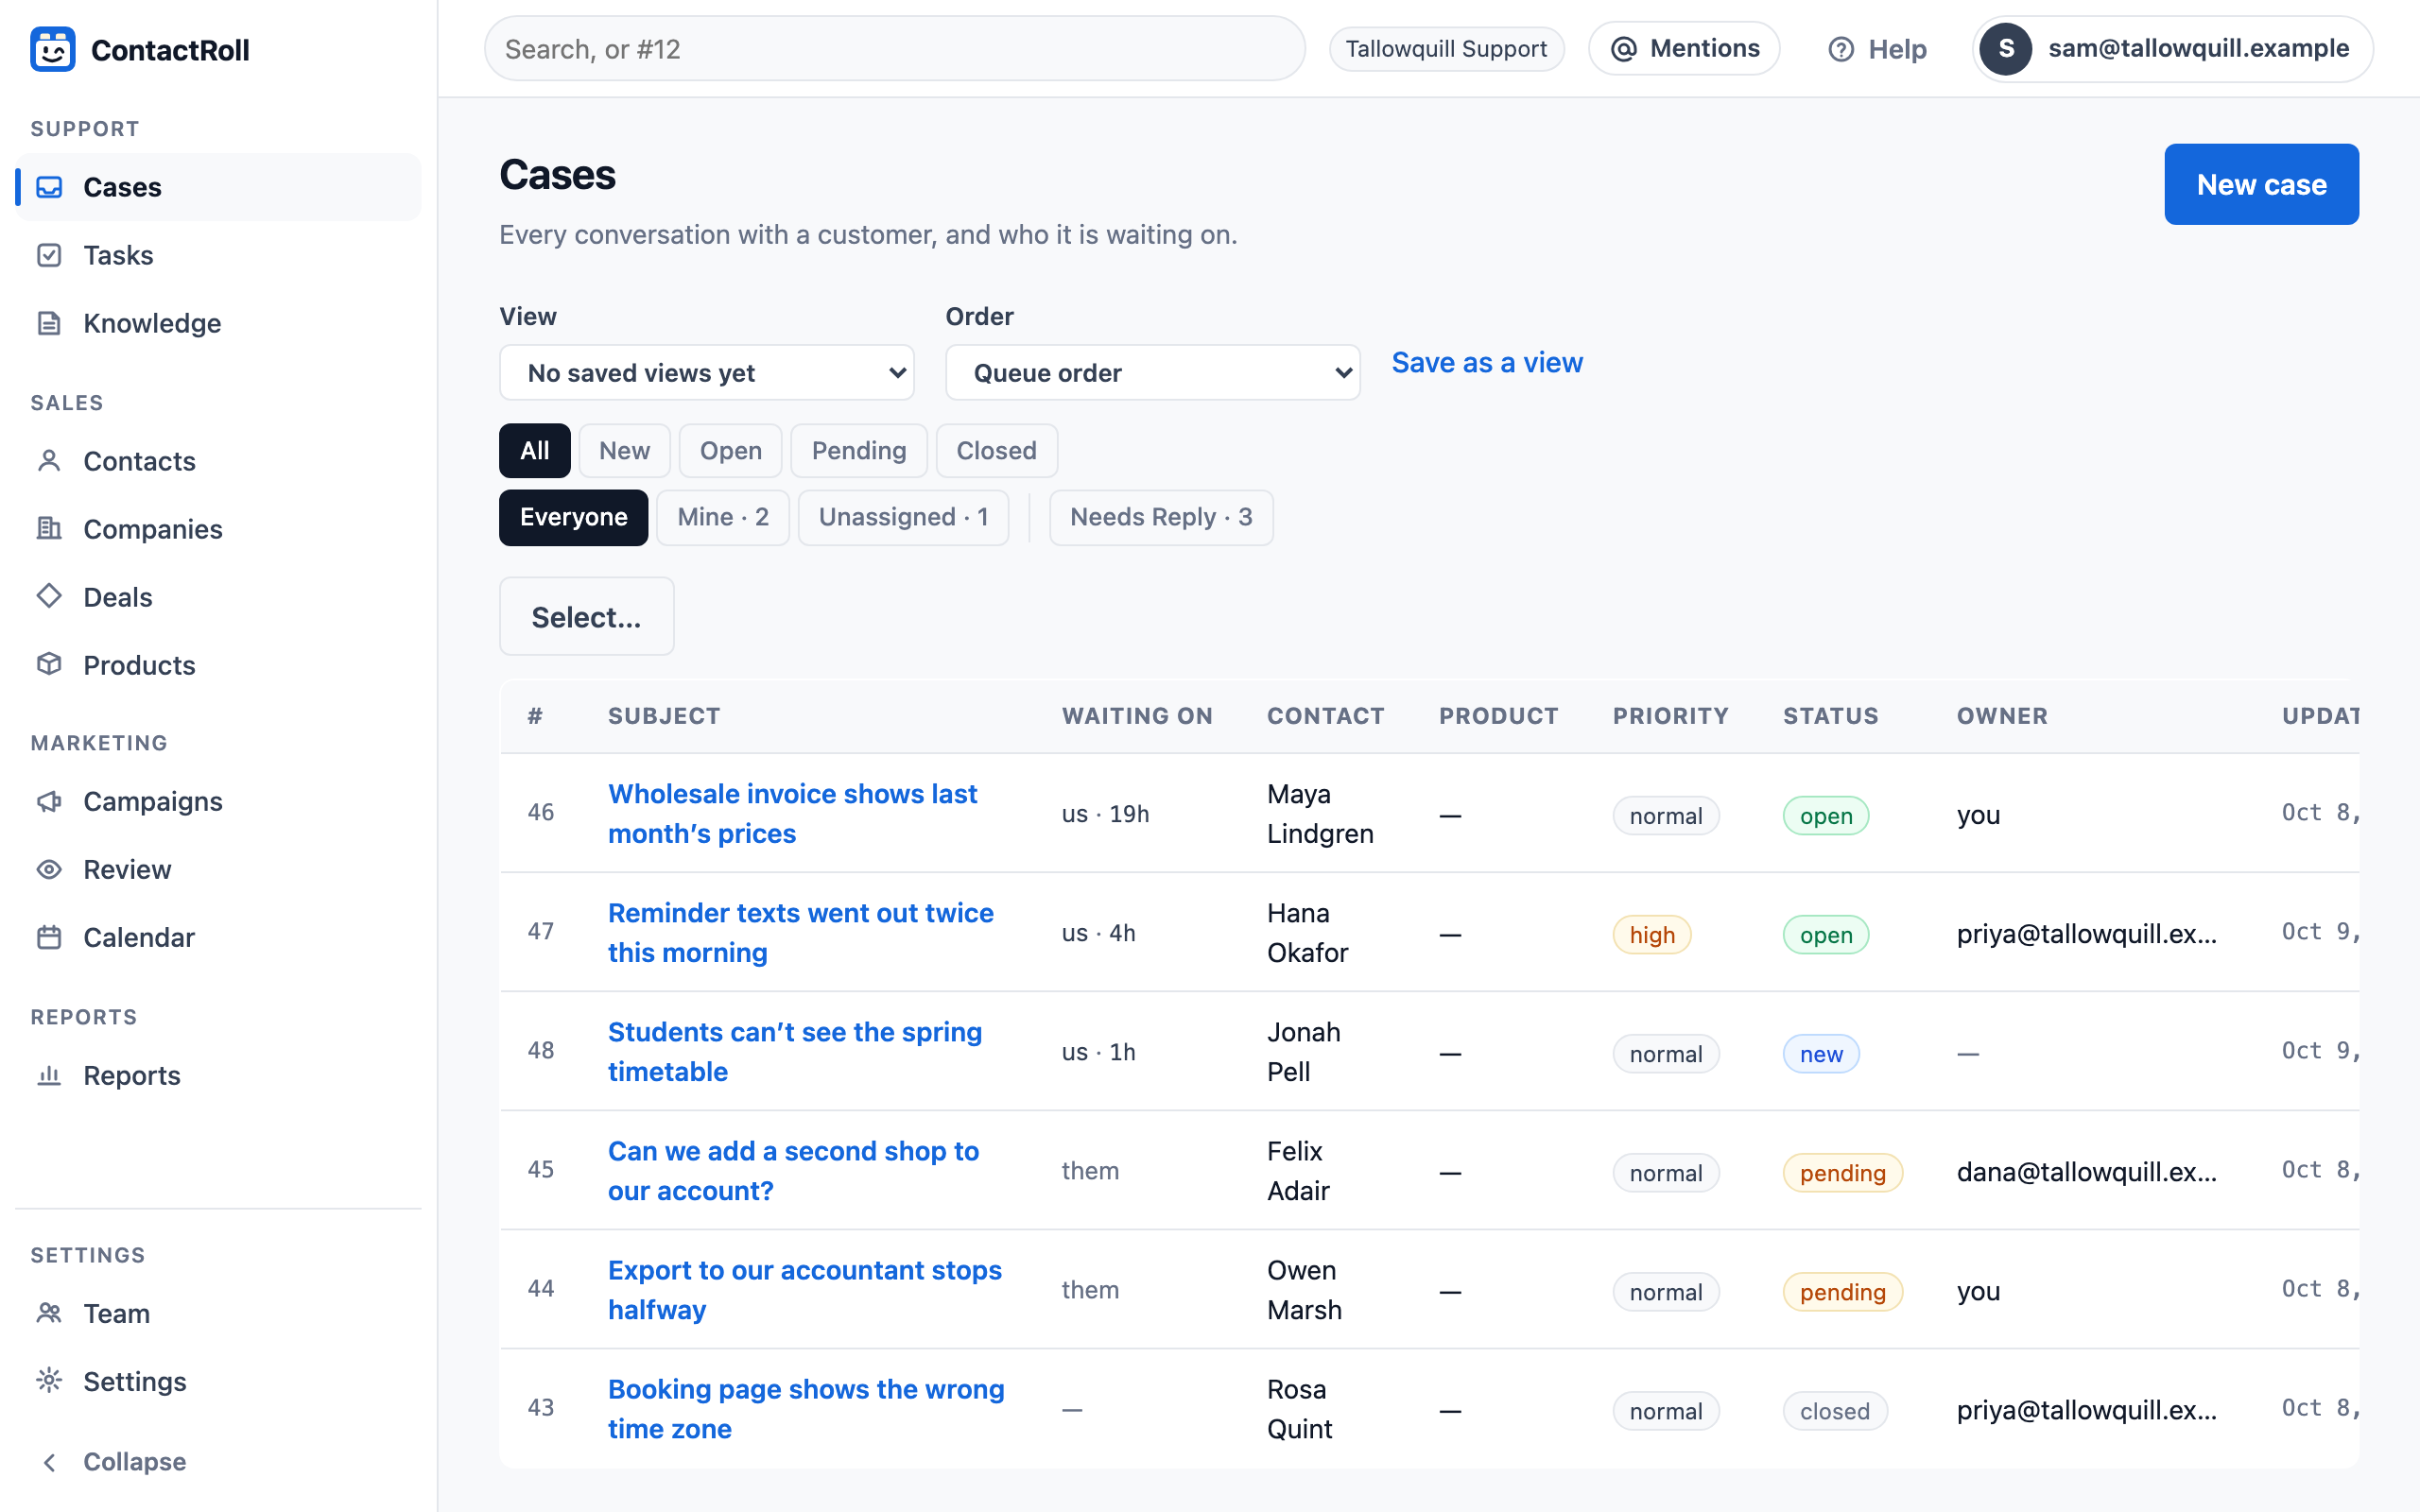Viewport: 2420px width, 1512px height.
Task: Click the user avatar with letter S
Action: 2006,49
